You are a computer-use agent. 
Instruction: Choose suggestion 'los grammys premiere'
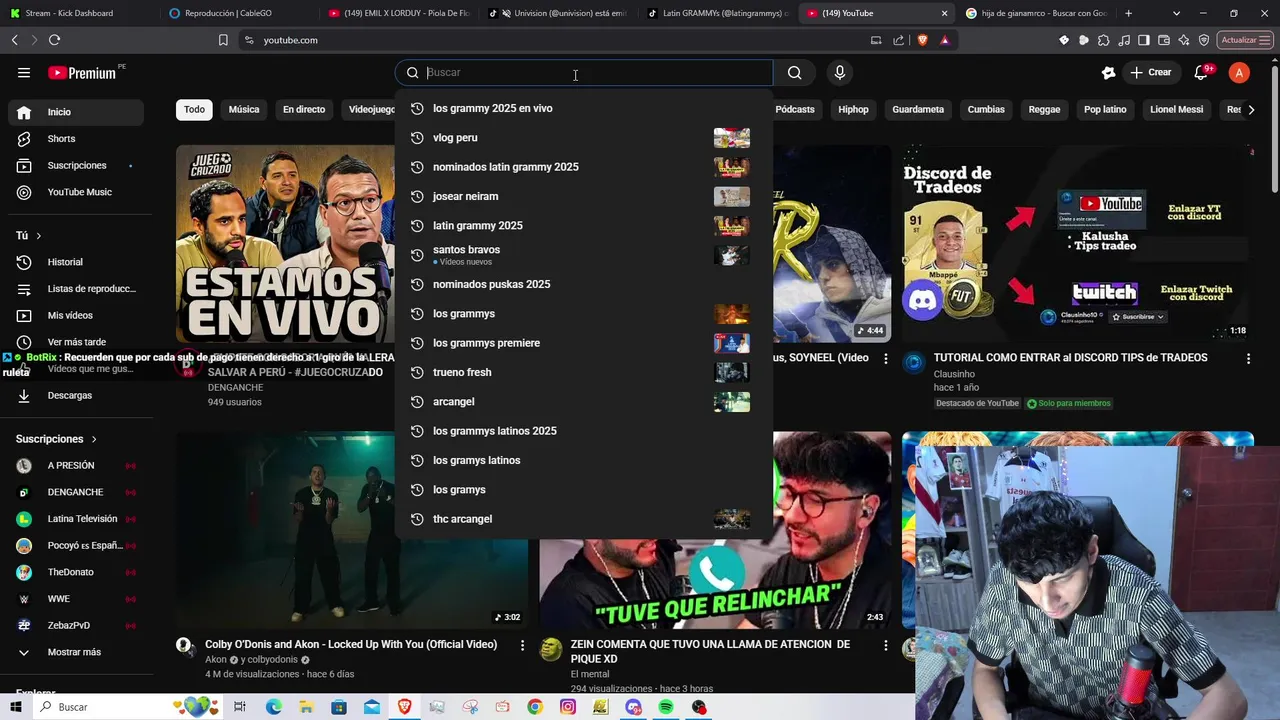point(583,343)
